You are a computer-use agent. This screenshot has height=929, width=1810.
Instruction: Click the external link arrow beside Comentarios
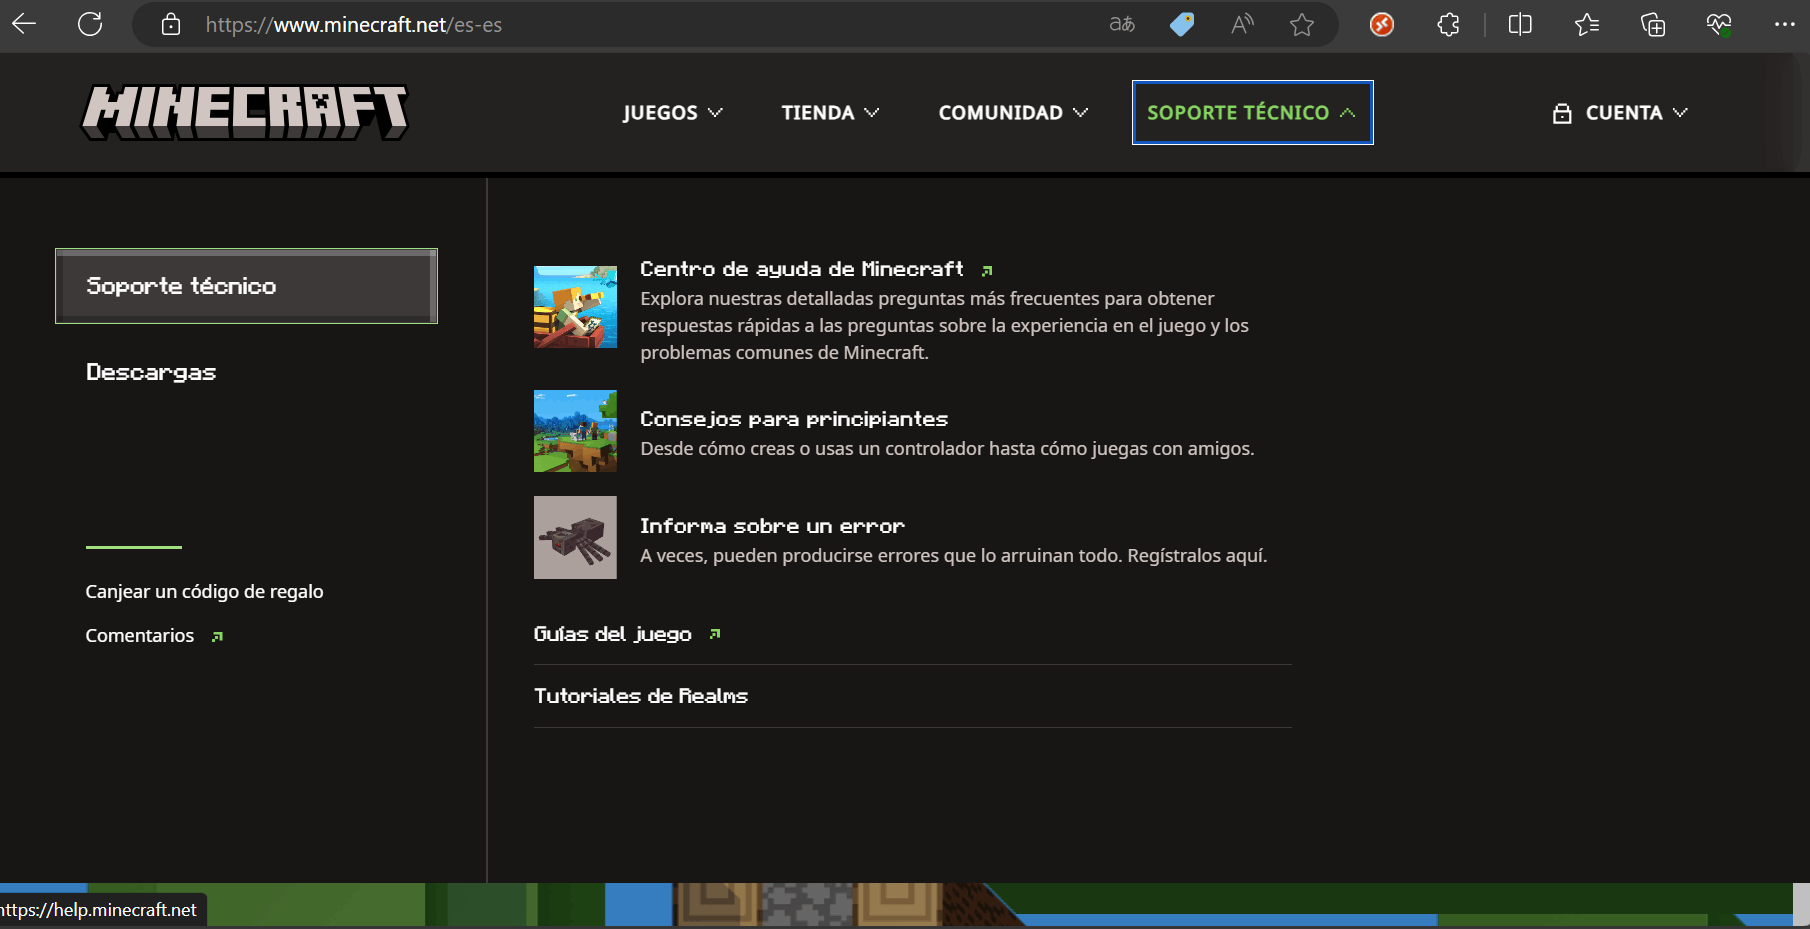[x=217, y=636]
